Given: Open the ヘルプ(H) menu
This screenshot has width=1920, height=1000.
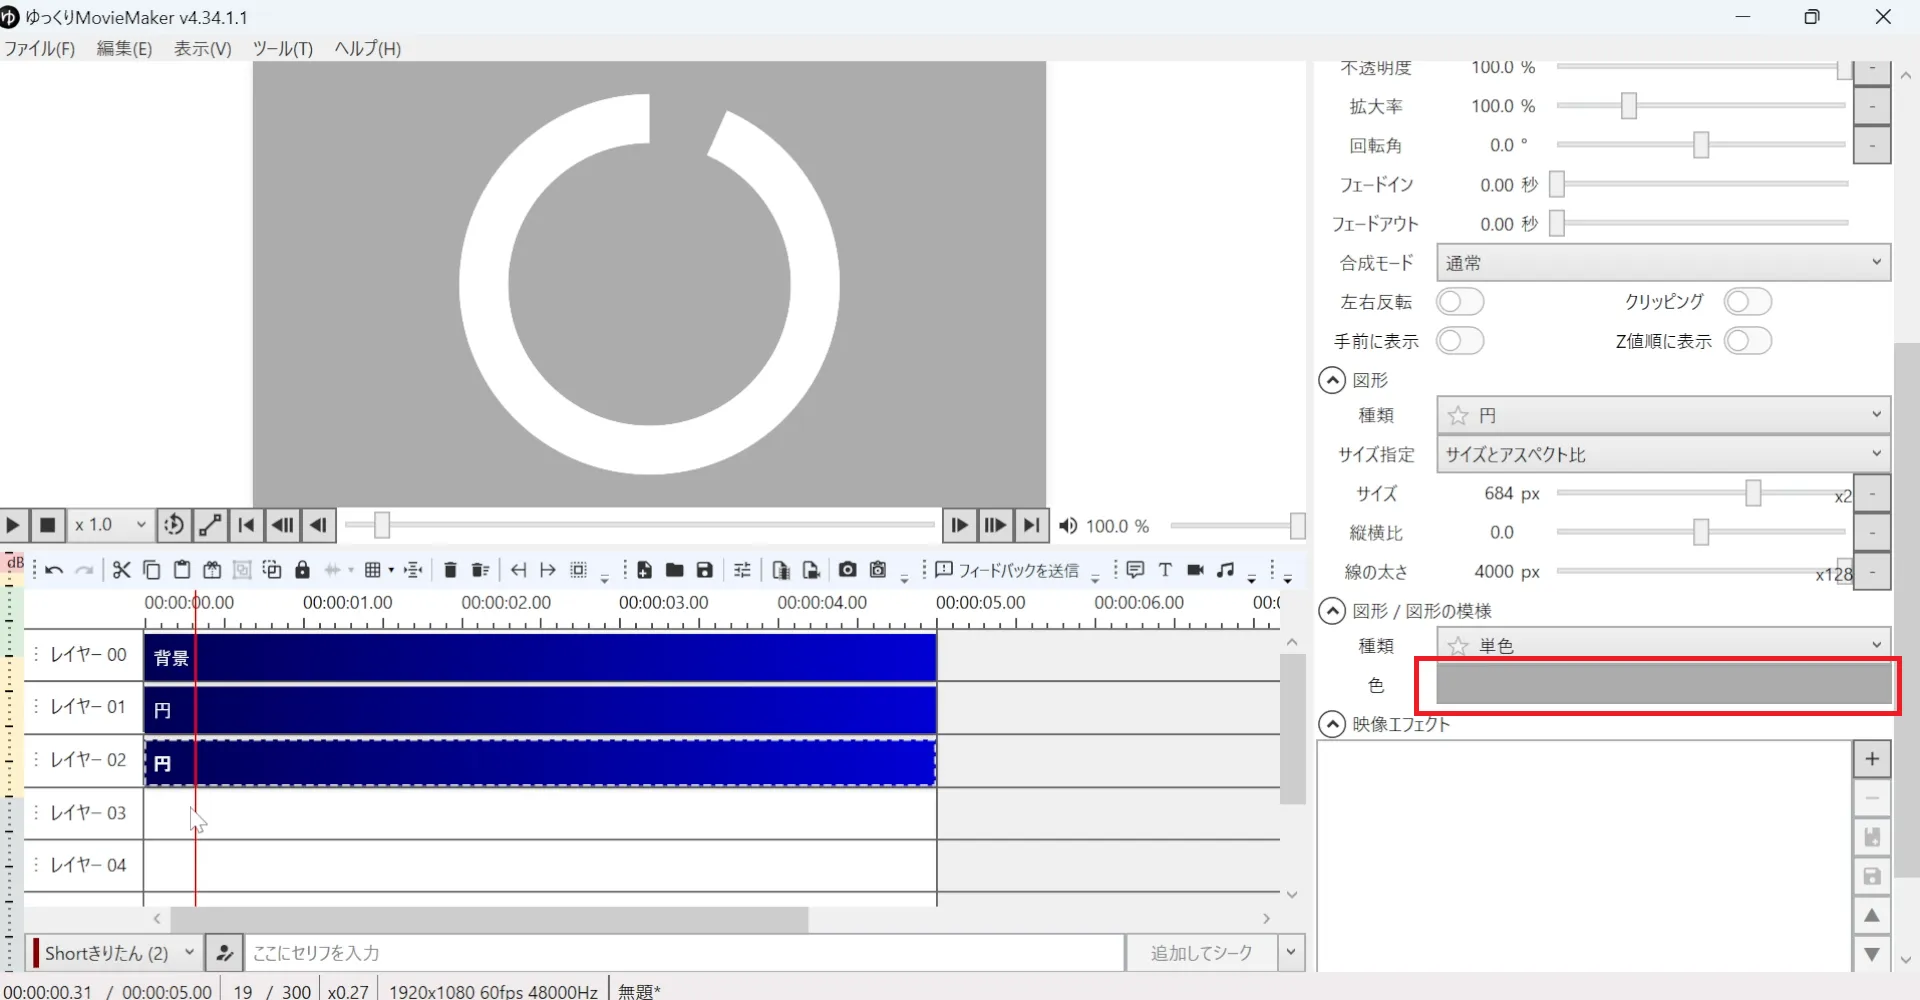Looking at the screenshot, I should 367,49.
